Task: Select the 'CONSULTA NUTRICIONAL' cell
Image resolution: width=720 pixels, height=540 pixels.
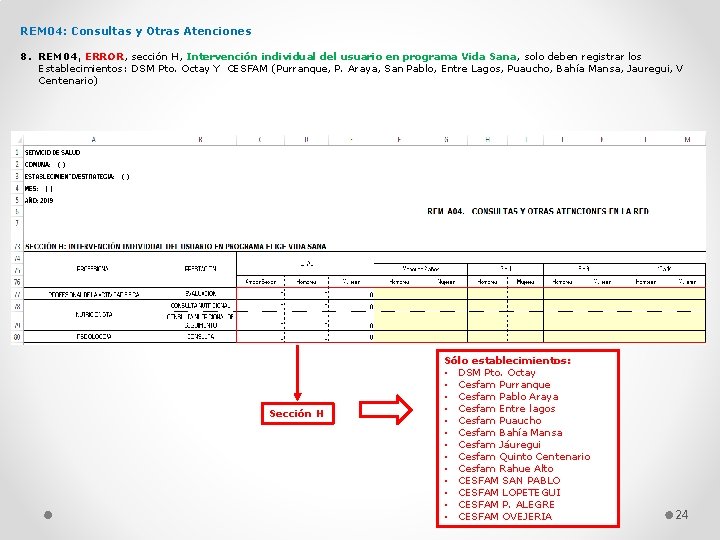Action: [200, 305]
